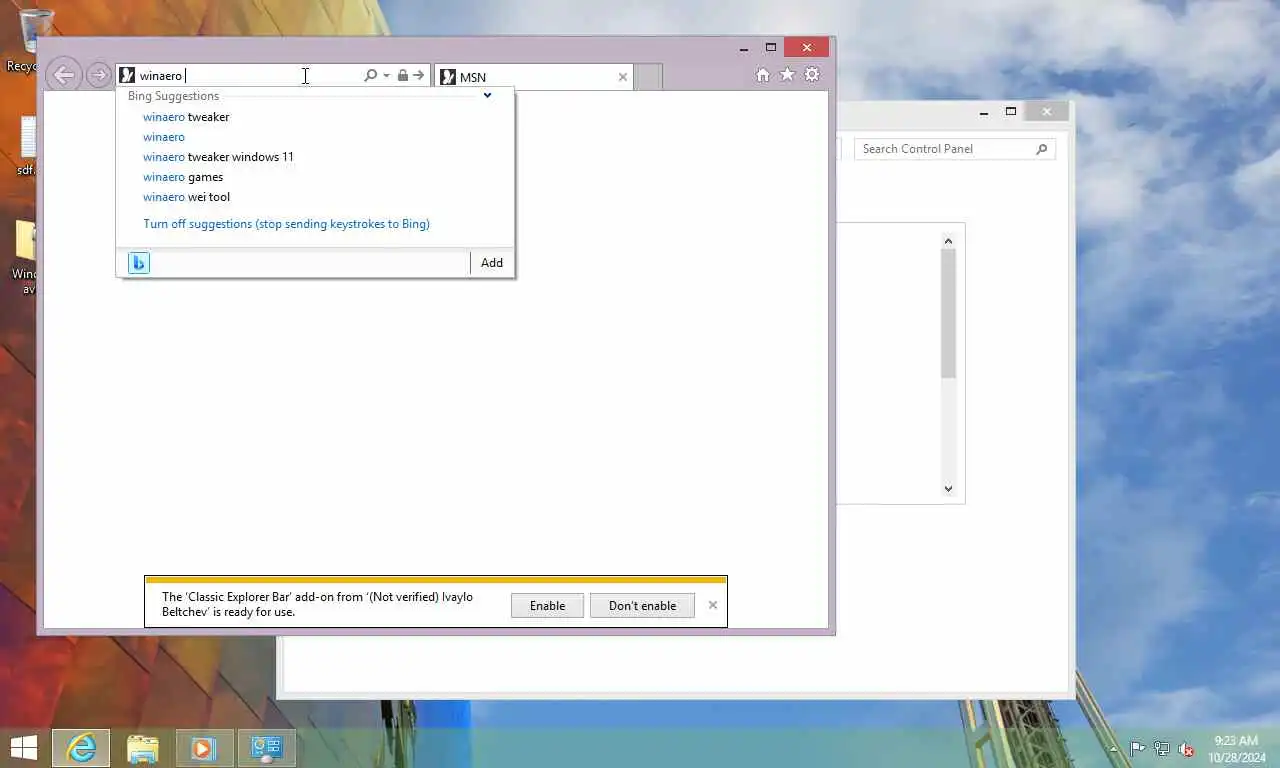This screenshot has width=1280, height=768.
Task: Open the taskbar clock and date
Action: tap(1236, 749)
